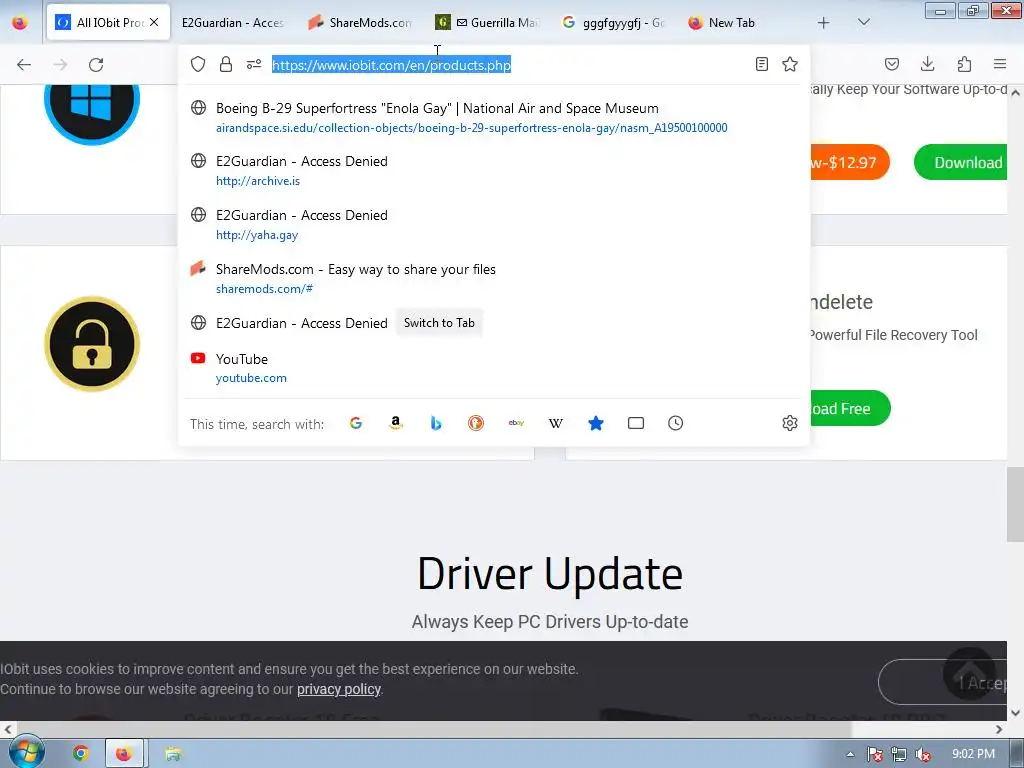Select the yaha.gay E2Guardian suggestion

click(x=494, y=225)
